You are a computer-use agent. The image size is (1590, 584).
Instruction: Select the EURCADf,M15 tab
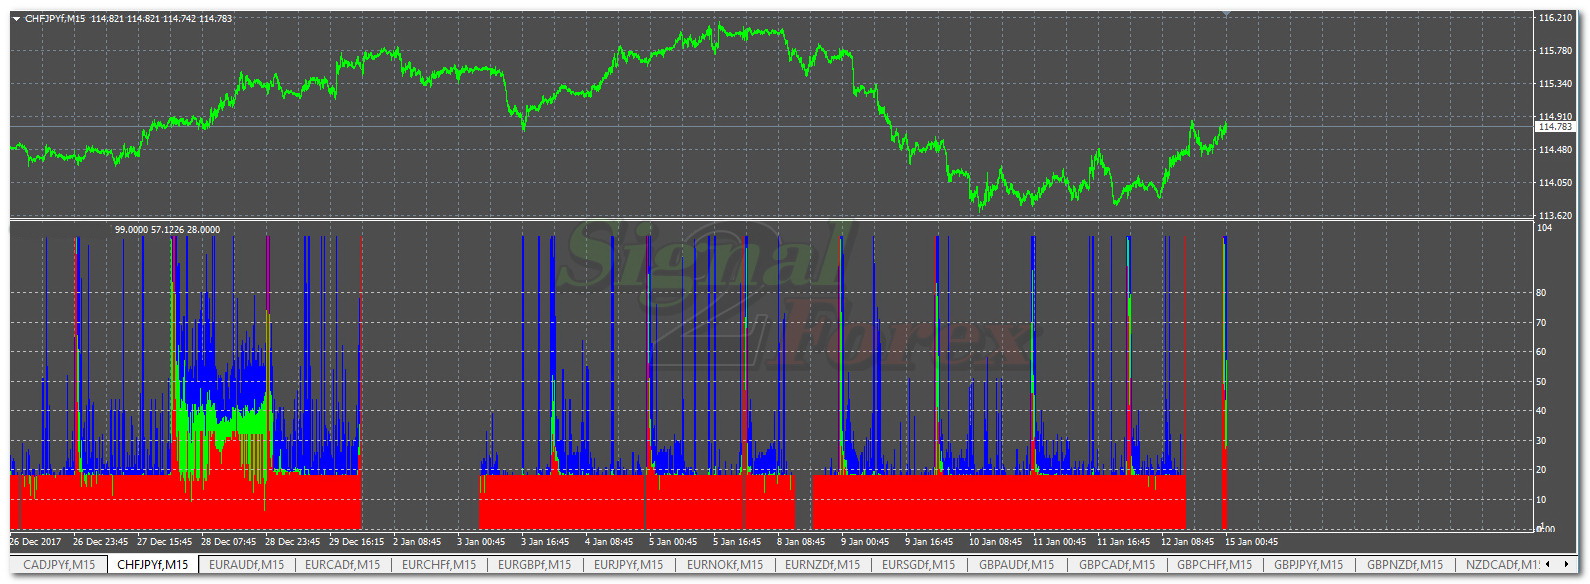click(x=342, y=565)
